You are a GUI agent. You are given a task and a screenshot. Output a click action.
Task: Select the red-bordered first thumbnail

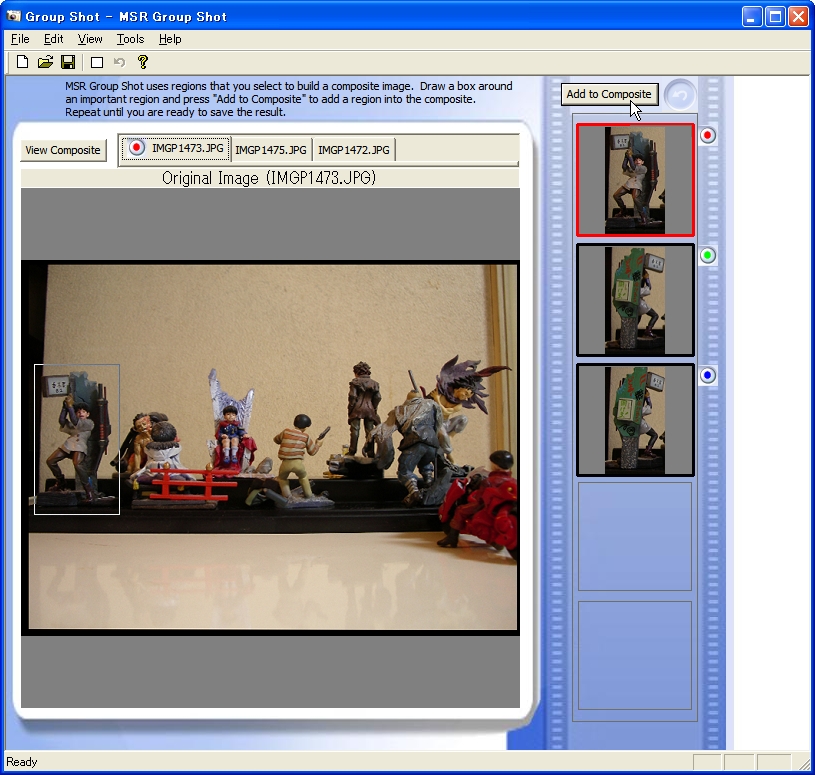tap(635, 180)
